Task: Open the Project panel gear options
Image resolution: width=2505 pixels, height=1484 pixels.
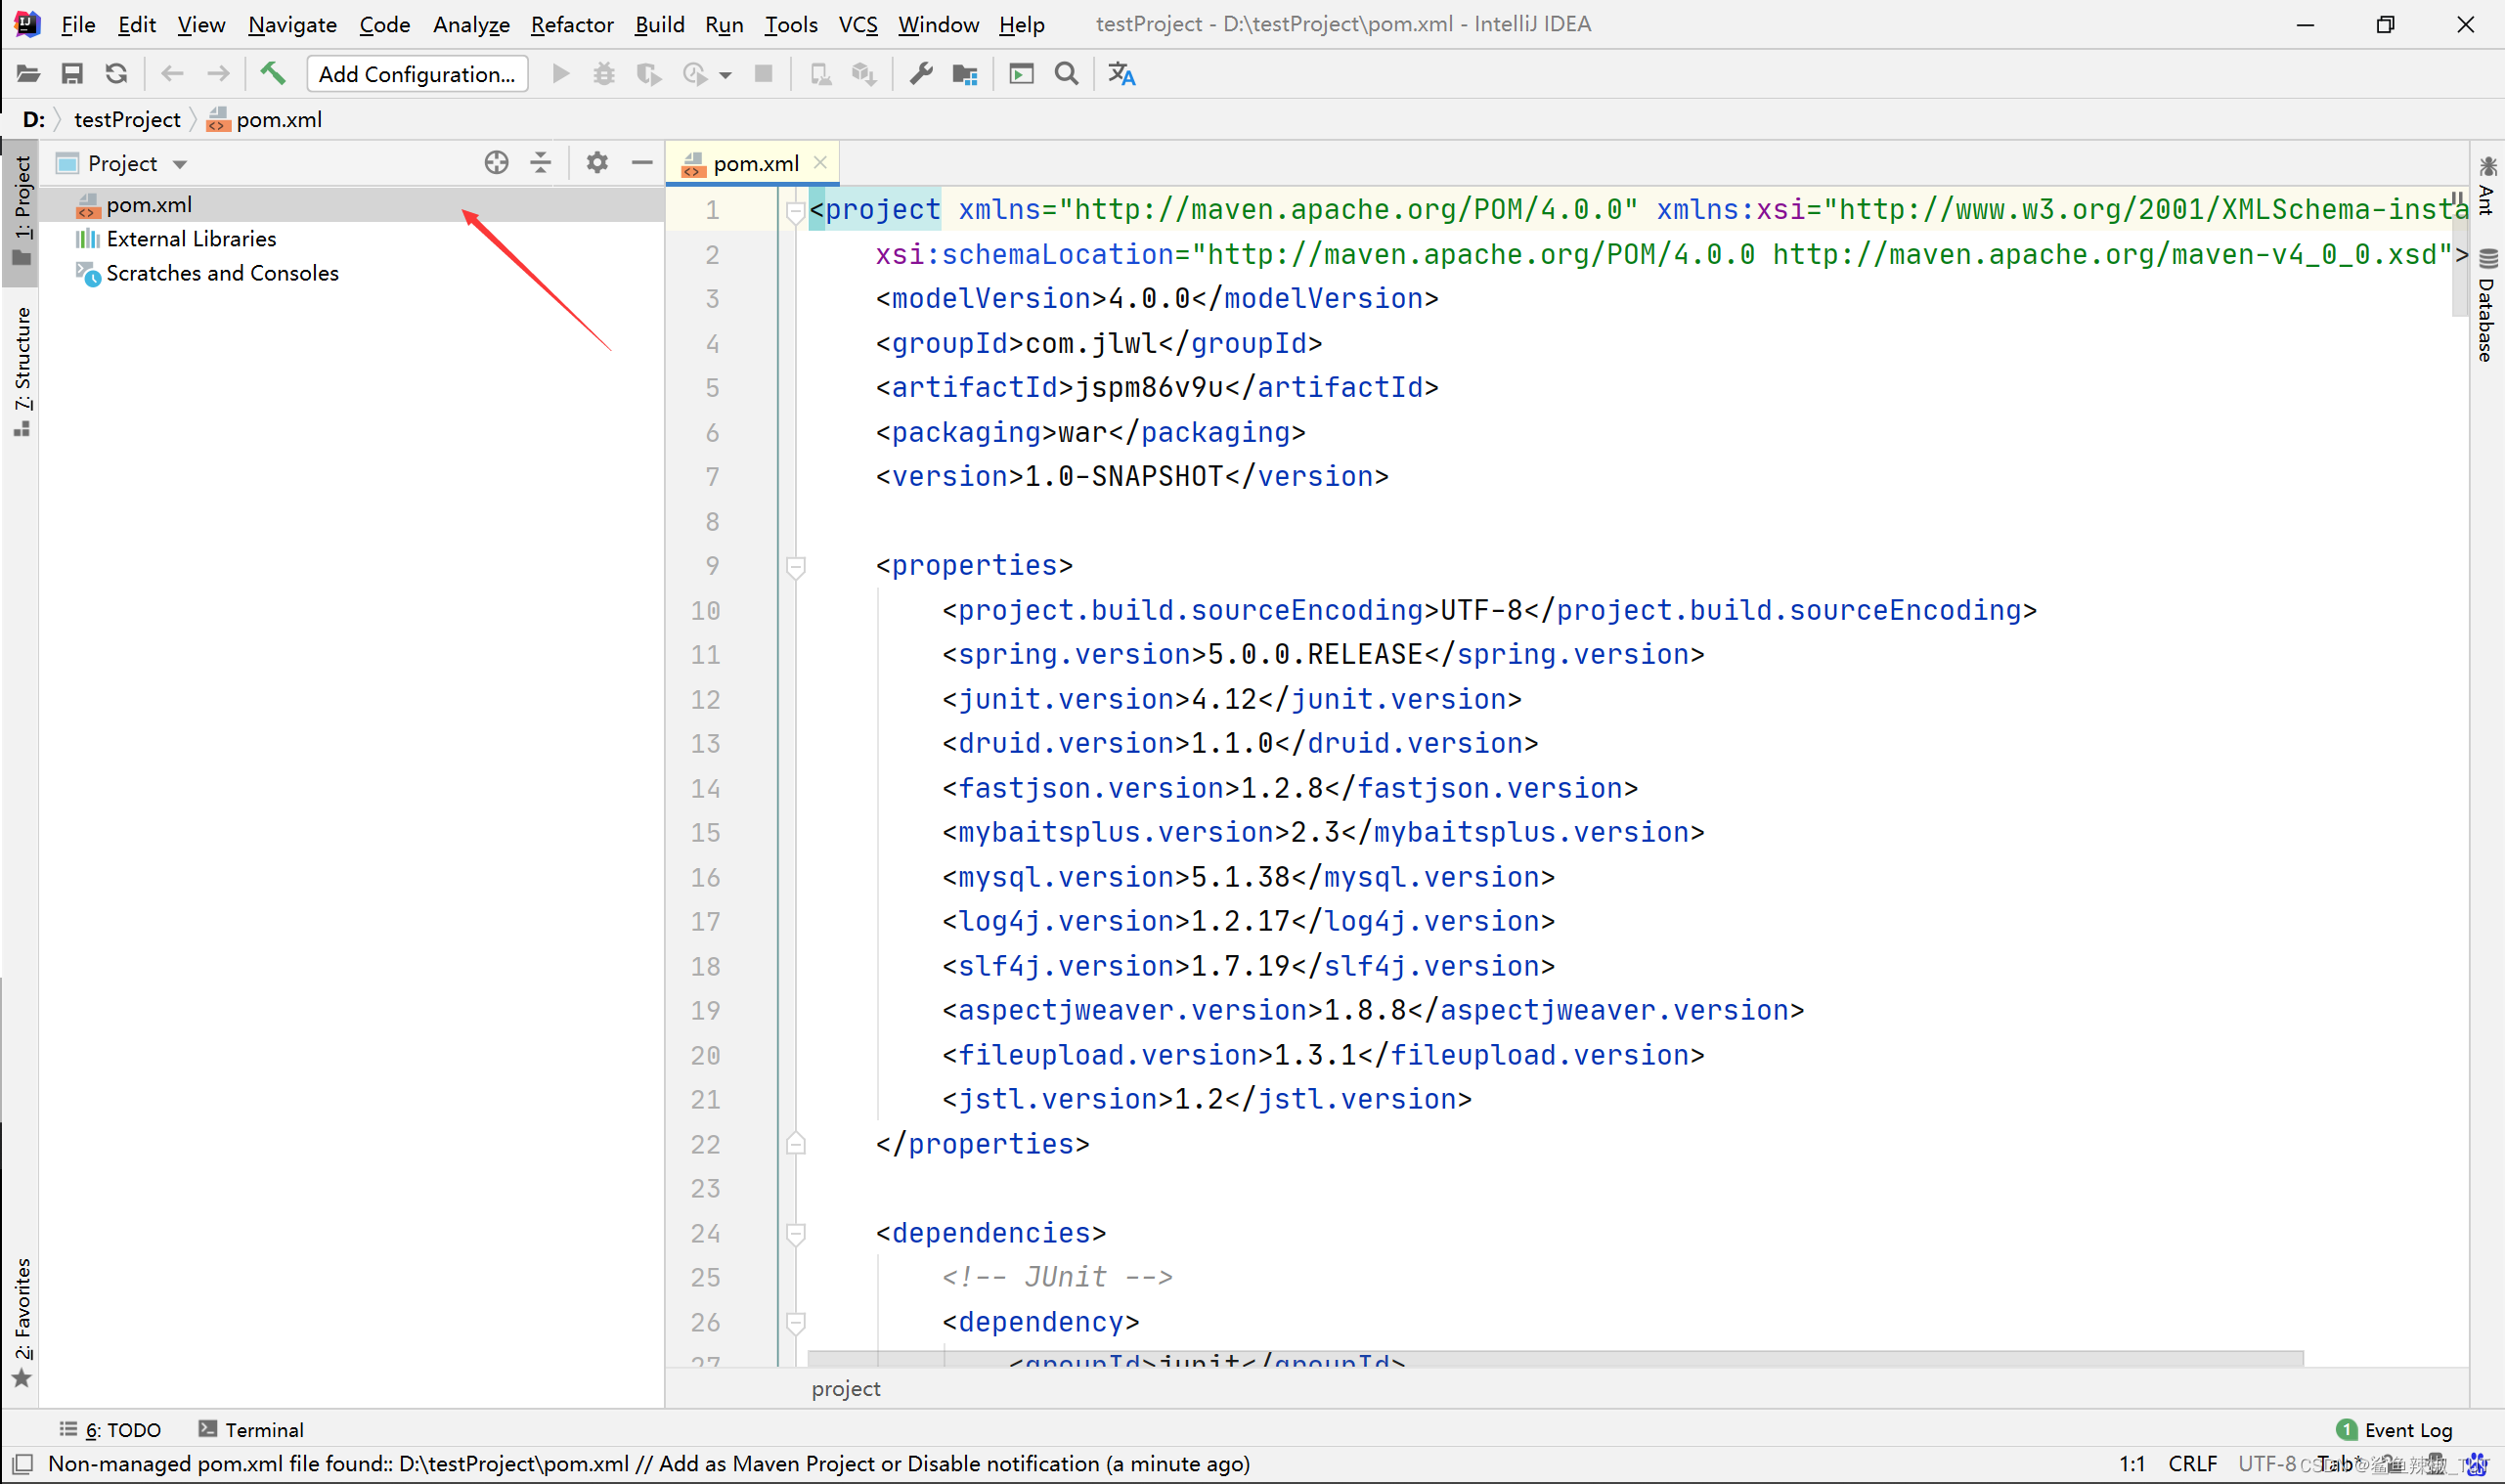Action: [597, 163]
